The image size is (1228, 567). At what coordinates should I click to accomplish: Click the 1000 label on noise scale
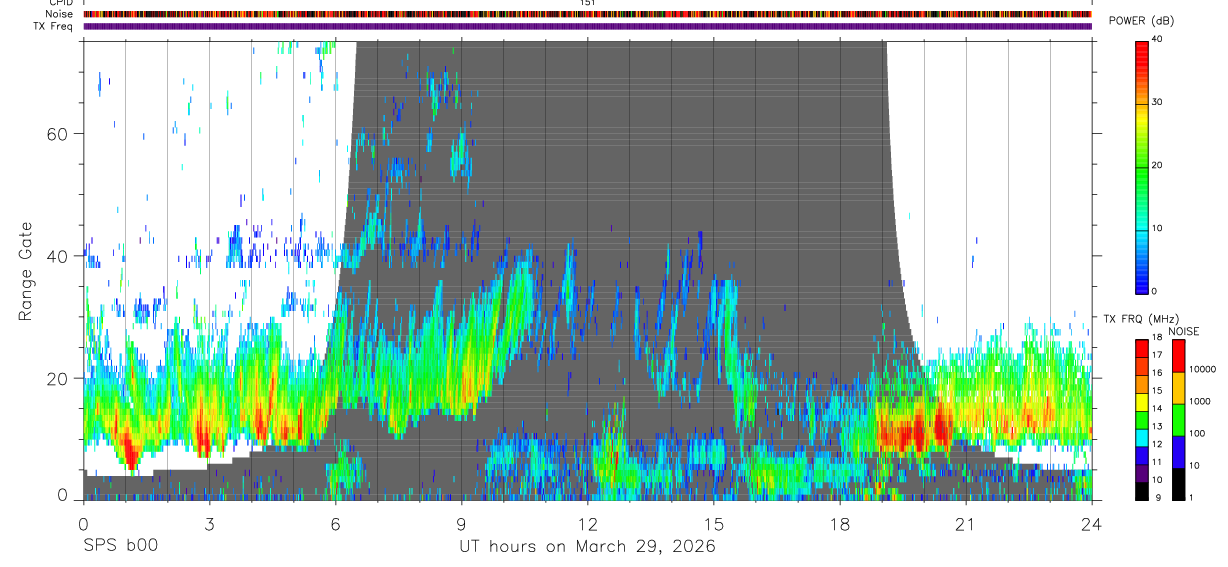click(x=1198, y=401)
